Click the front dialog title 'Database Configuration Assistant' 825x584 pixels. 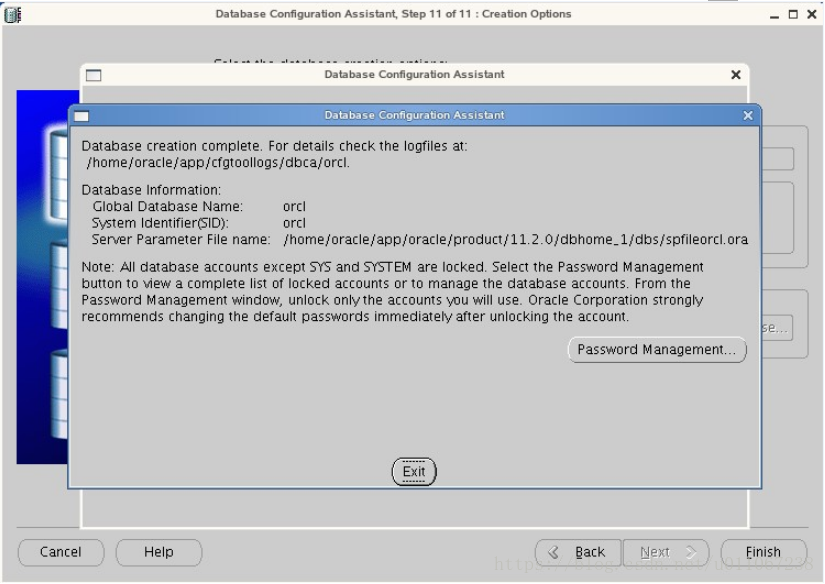coord(415,115)
